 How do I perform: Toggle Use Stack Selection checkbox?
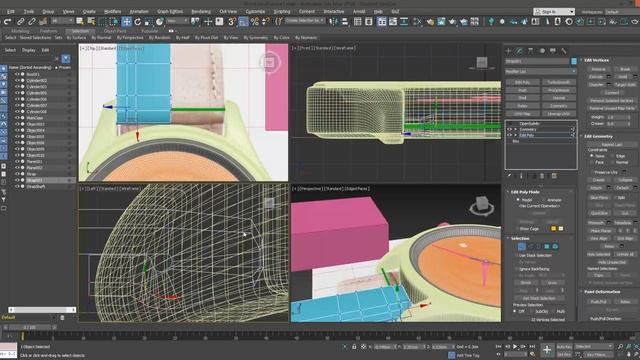click(517, 256)
